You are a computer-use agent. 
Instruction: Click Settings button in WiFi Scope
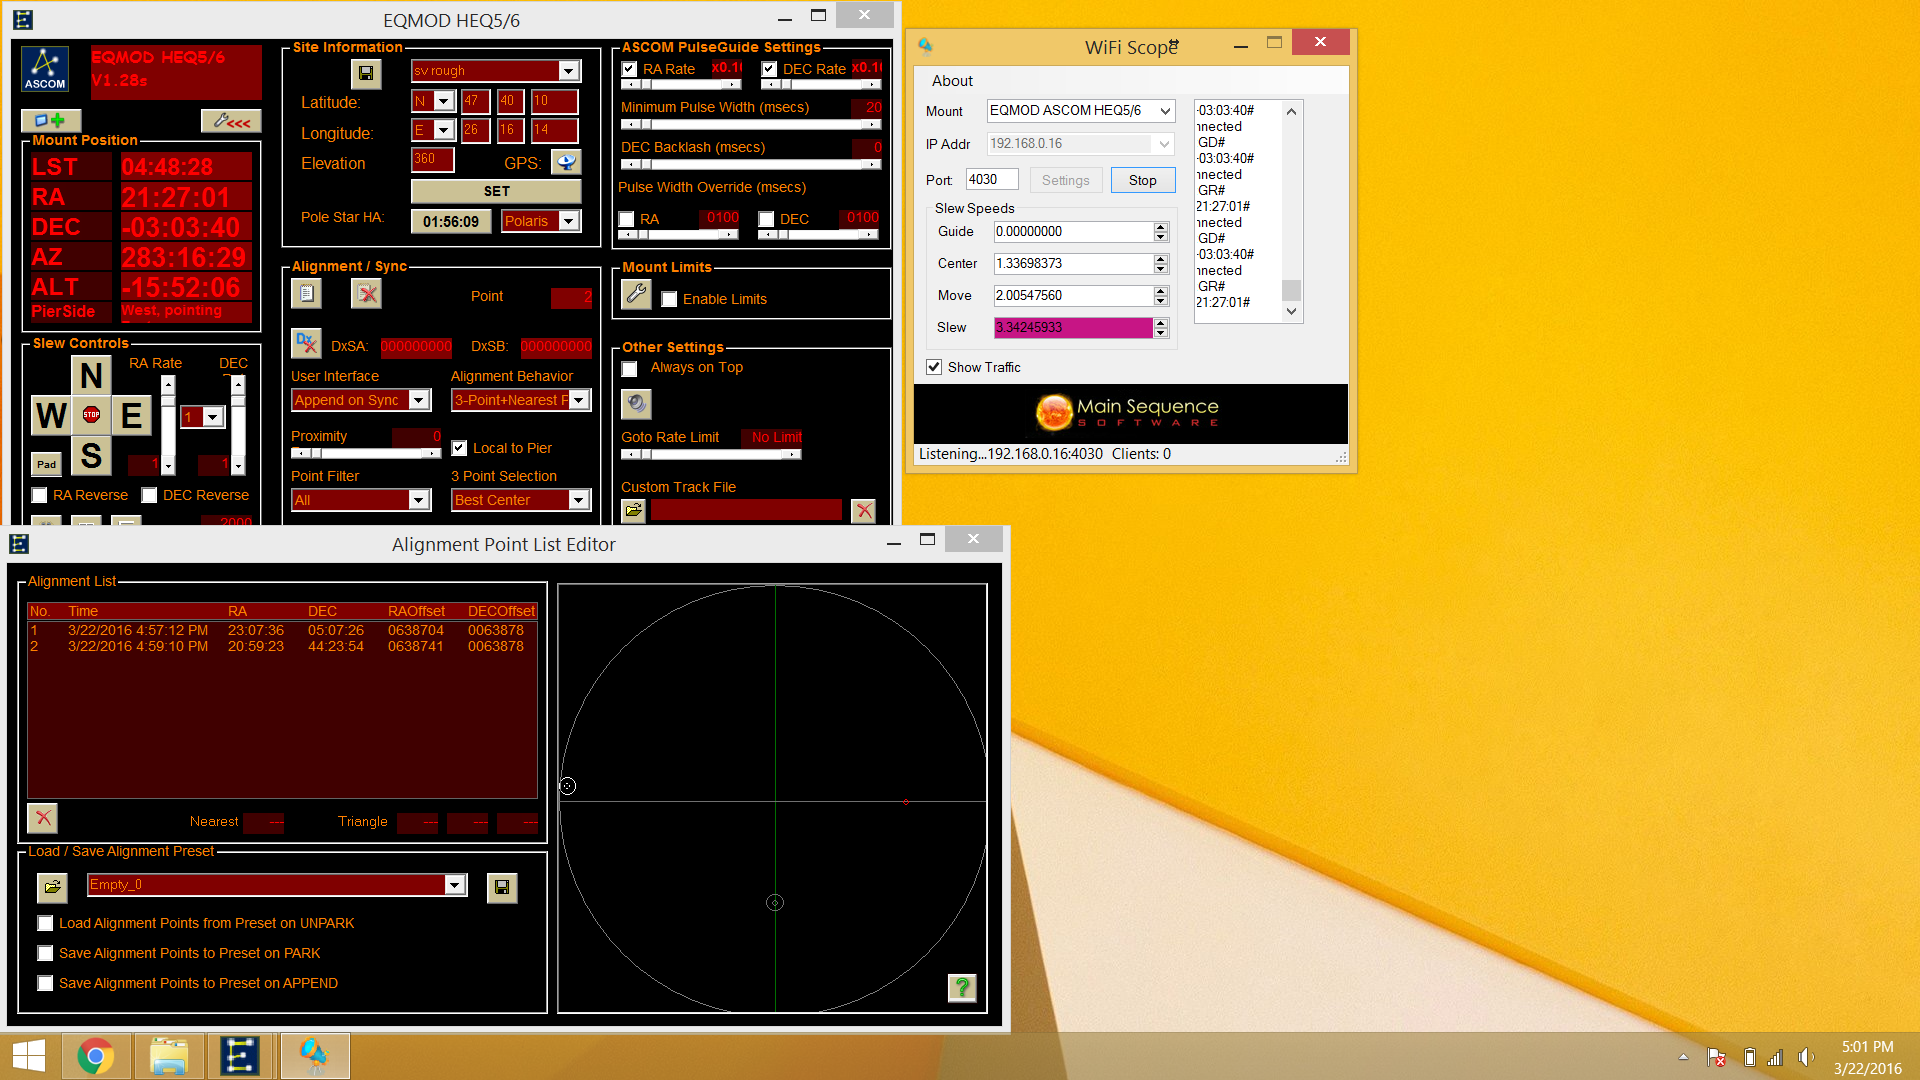coord(1065,180)
